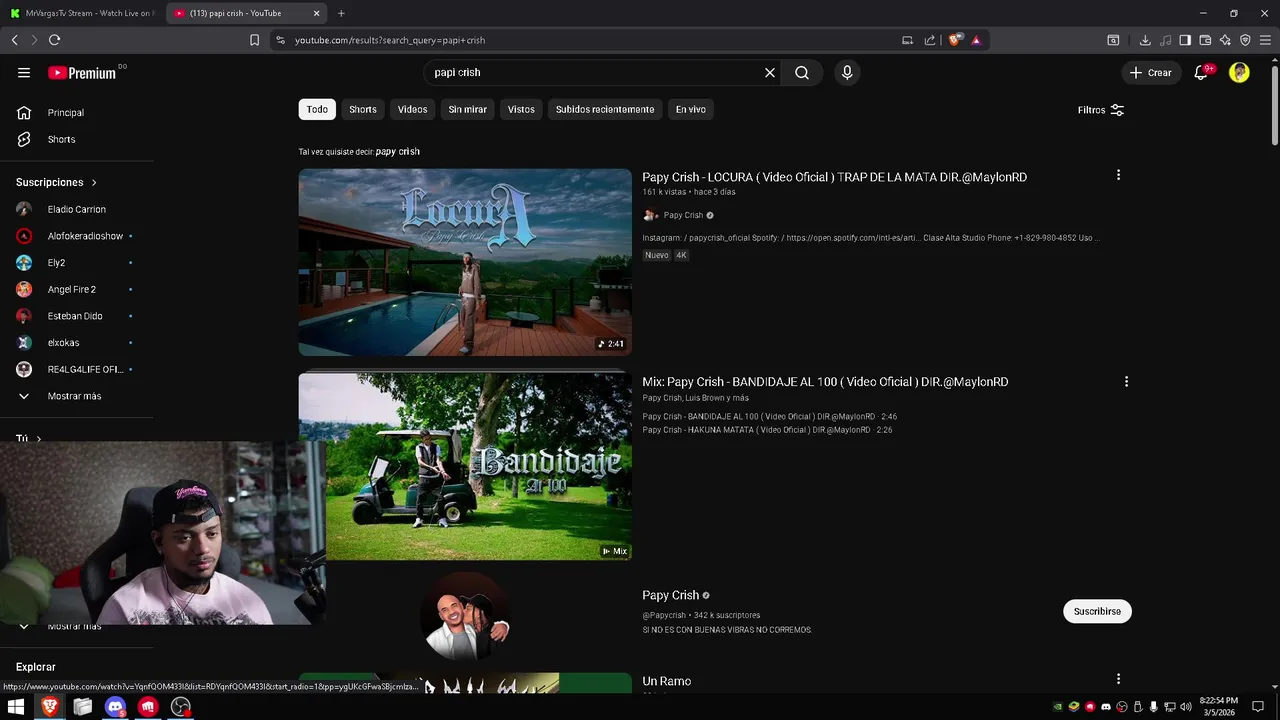This screenshot has height=720, width=1280.
Task: Open Discord from the taskbar
Action: tap(115, 707)
